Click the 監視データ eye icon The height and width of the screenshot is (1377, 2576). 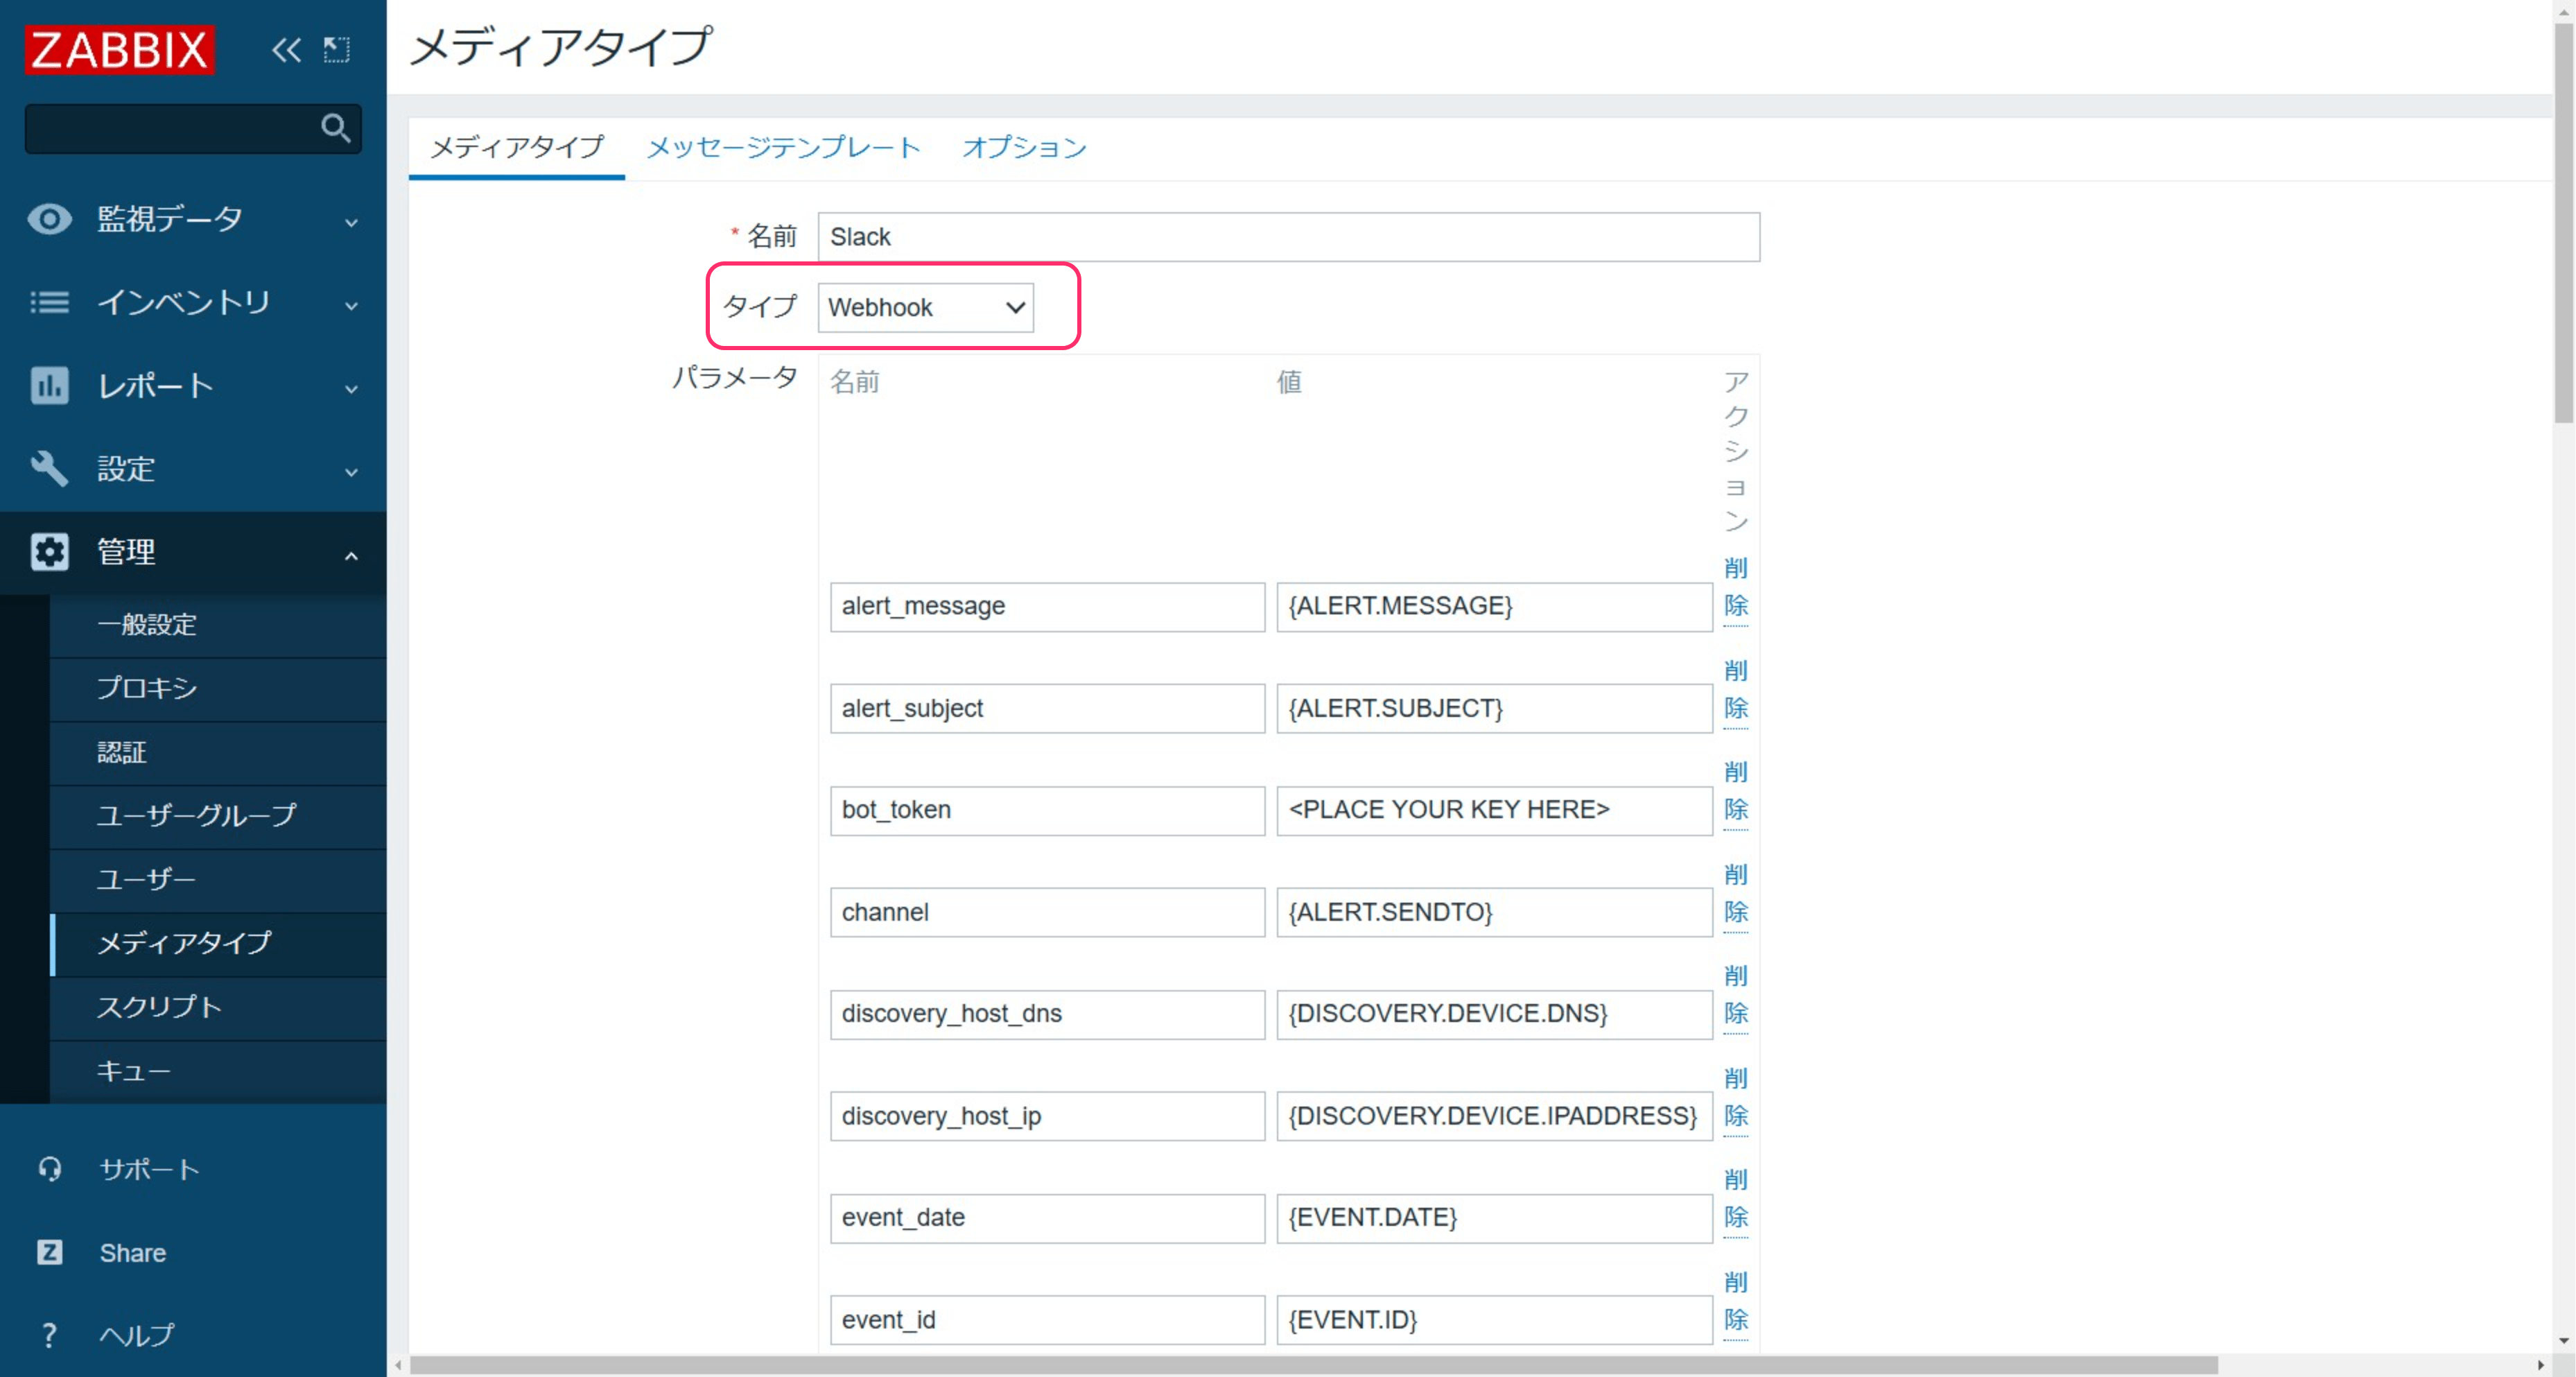coord(49,218)
